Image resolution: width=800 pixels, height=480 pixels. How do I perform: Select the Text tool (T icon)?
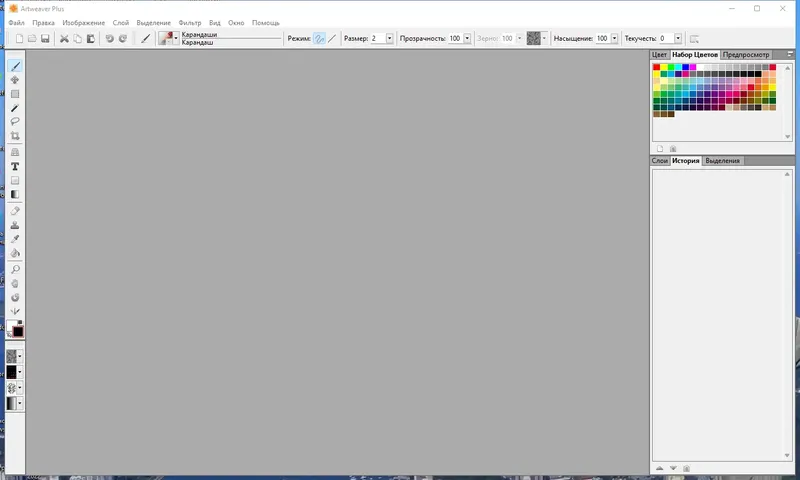tap(15, 166)
